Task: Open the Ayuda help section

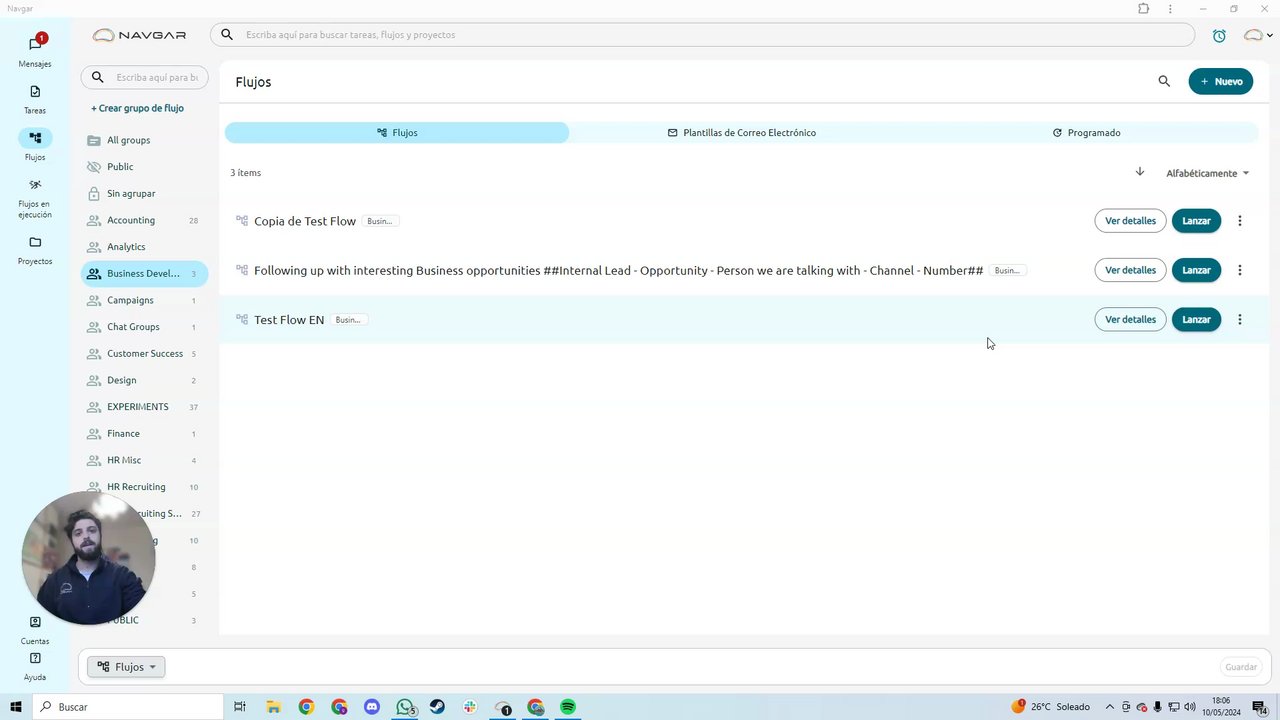Action: pyautogui.click(x=35, y=666)
